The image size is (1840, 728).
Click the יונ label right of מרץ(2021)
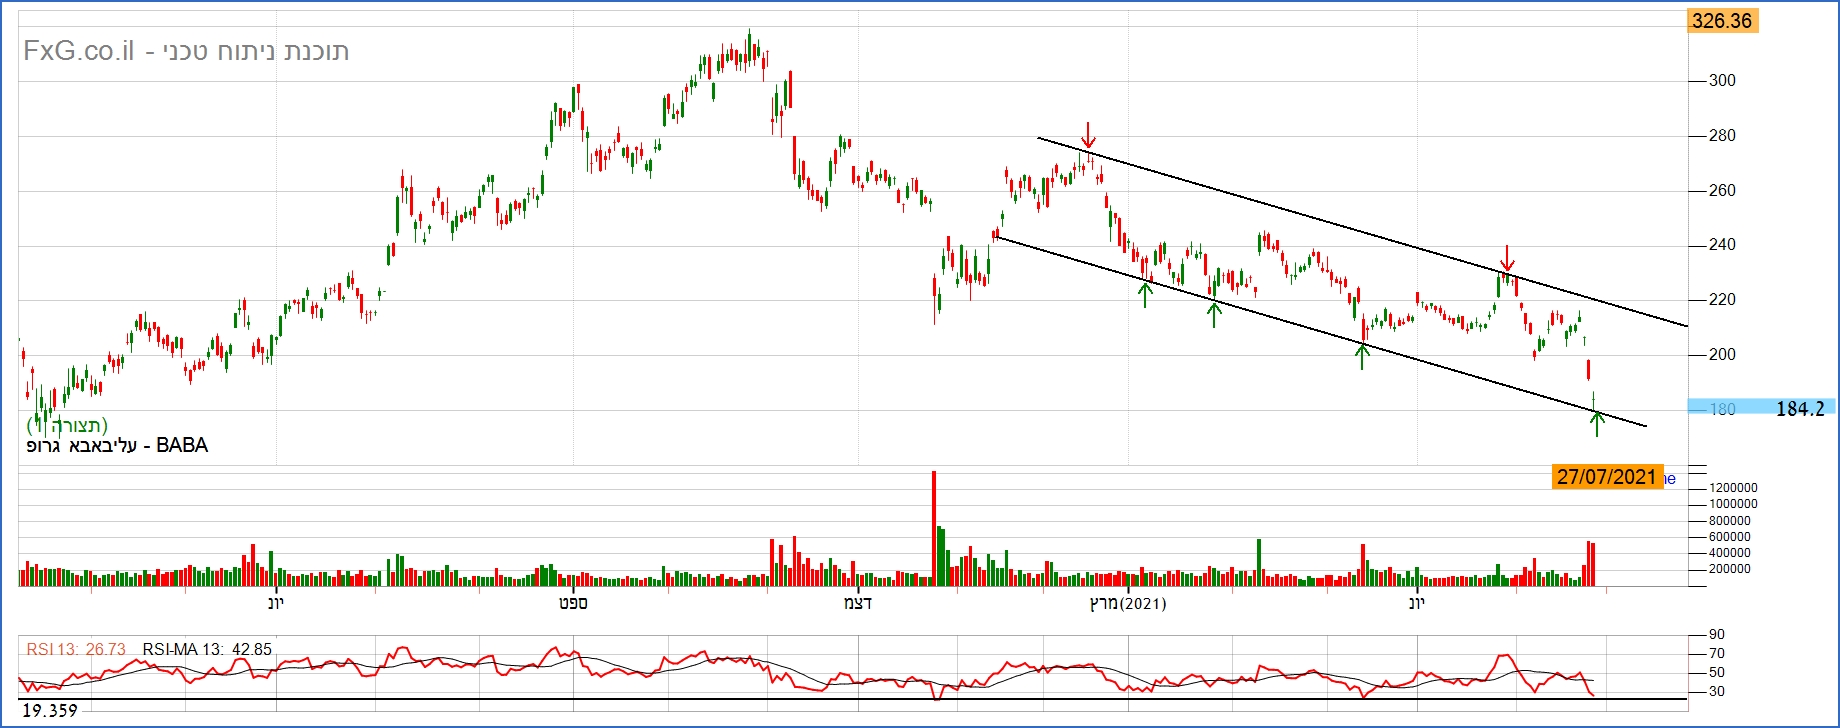1416,603
